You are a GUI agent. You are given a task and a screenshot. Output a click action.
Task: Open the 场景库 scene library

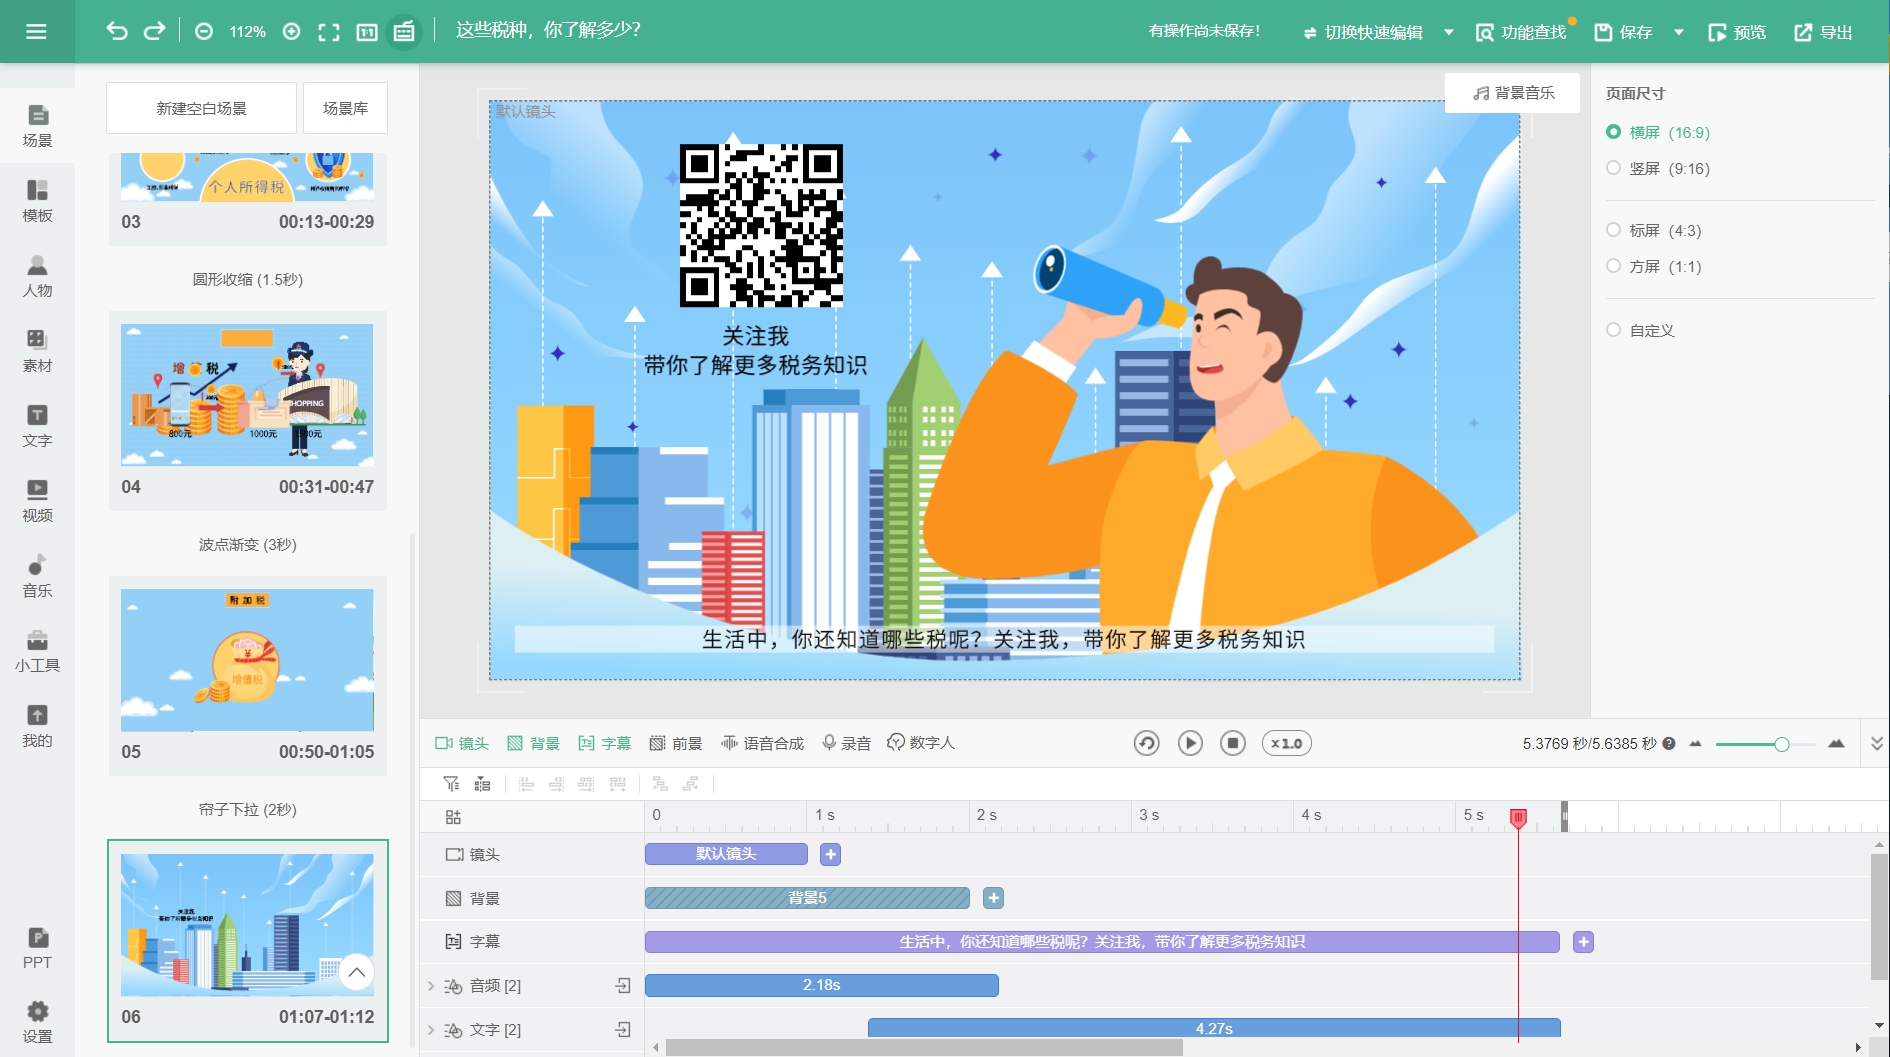345,108
